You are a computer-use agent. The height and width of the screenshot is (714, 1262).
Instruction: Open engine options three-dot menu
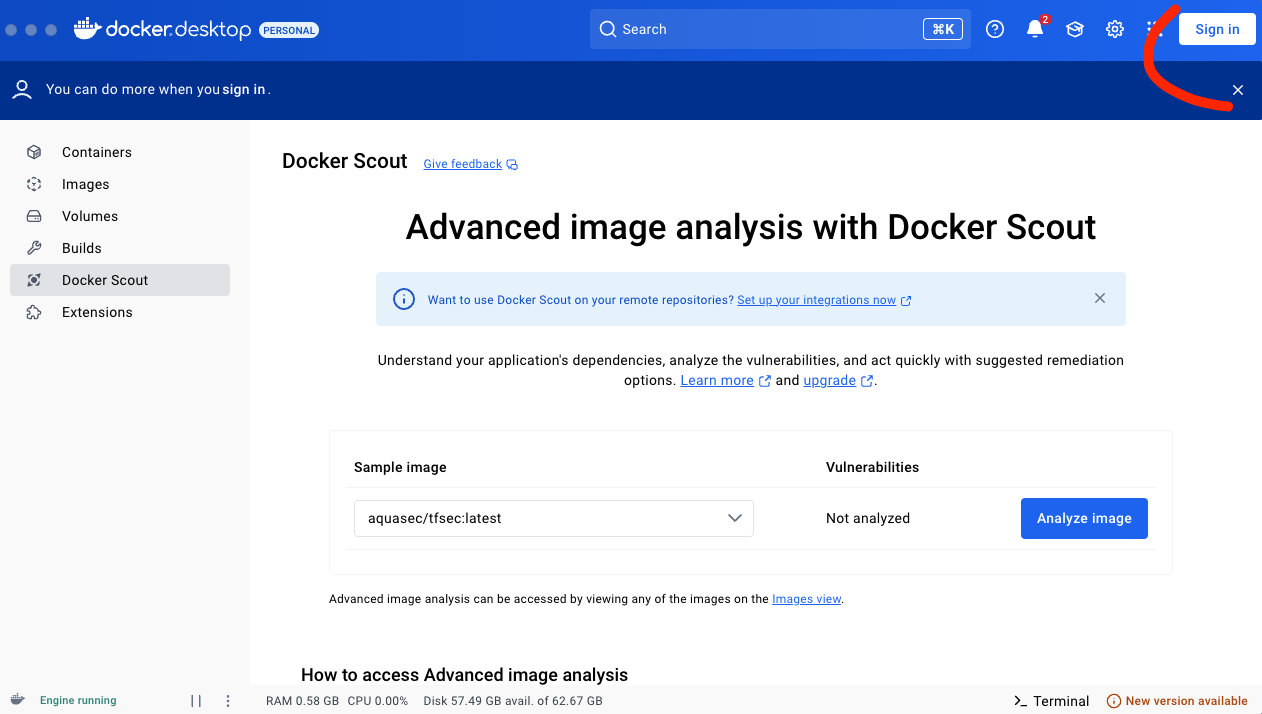pyautogui.click(x=228, y=701)
